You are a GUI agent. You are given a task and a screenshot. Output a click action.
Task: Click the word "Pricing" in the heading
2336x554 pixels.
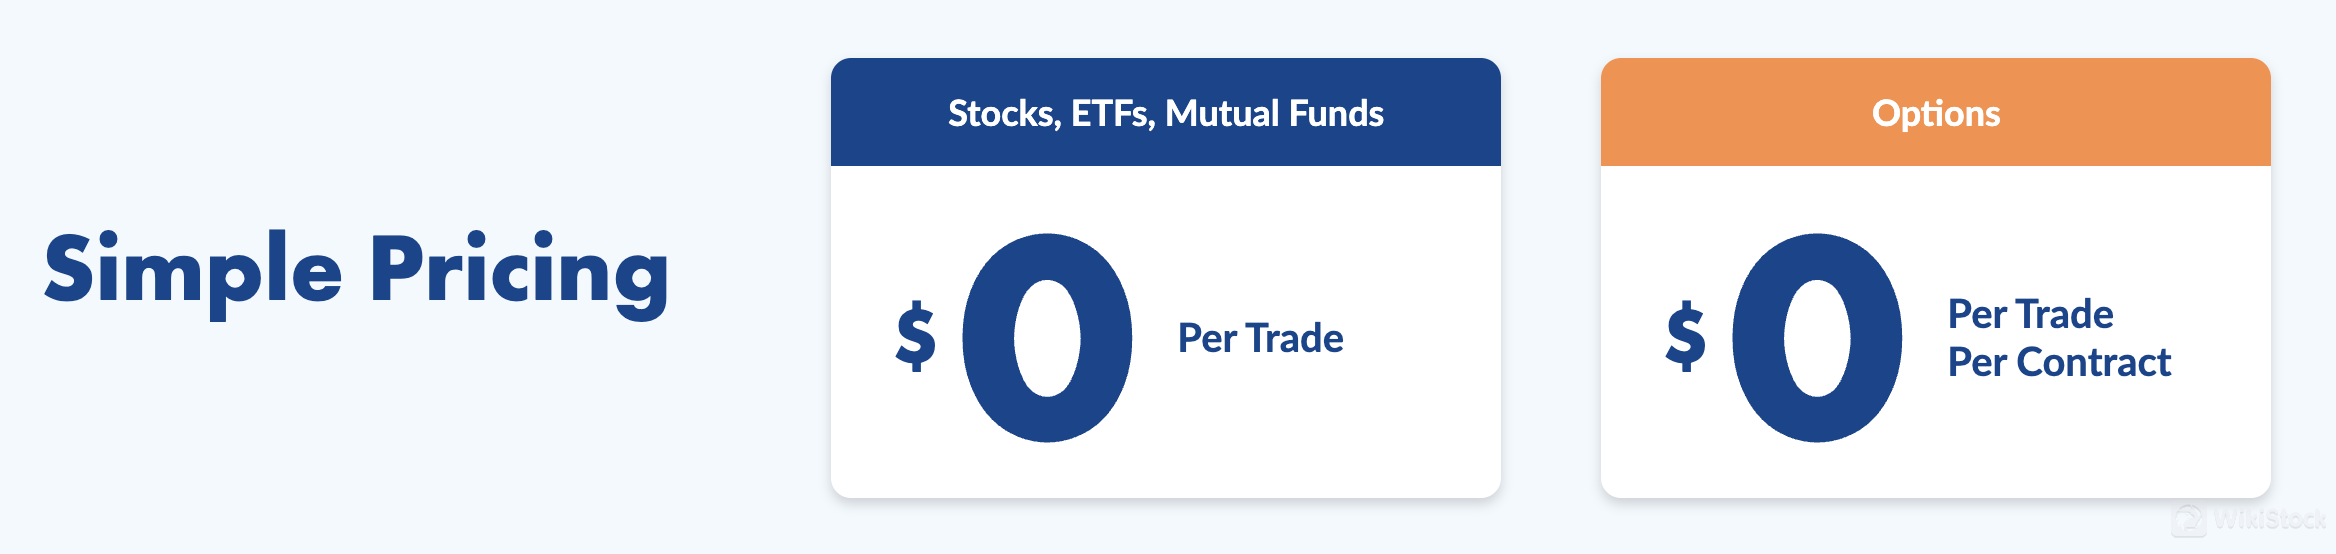pos(519,270)
